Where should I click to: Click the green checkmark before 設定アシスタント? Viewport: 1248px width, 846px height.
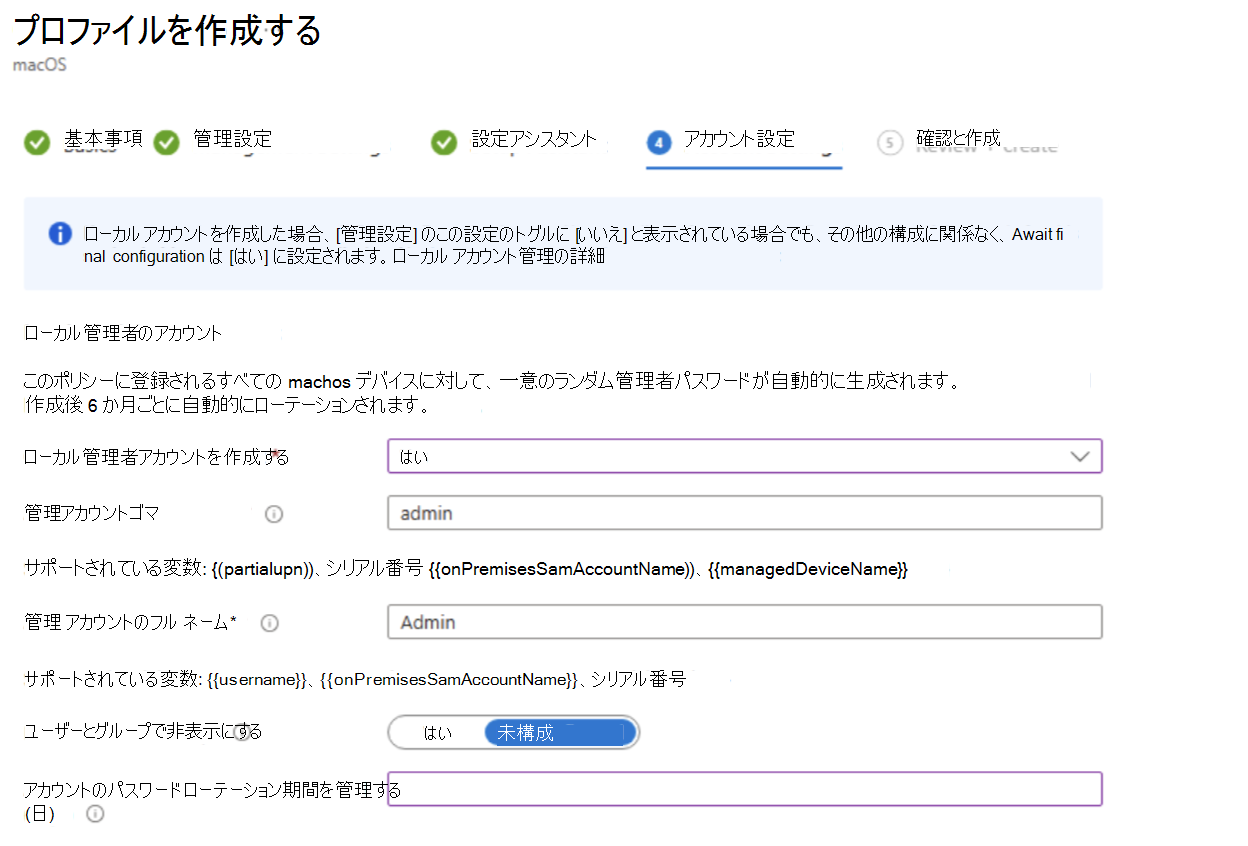(x=444, y=143)
